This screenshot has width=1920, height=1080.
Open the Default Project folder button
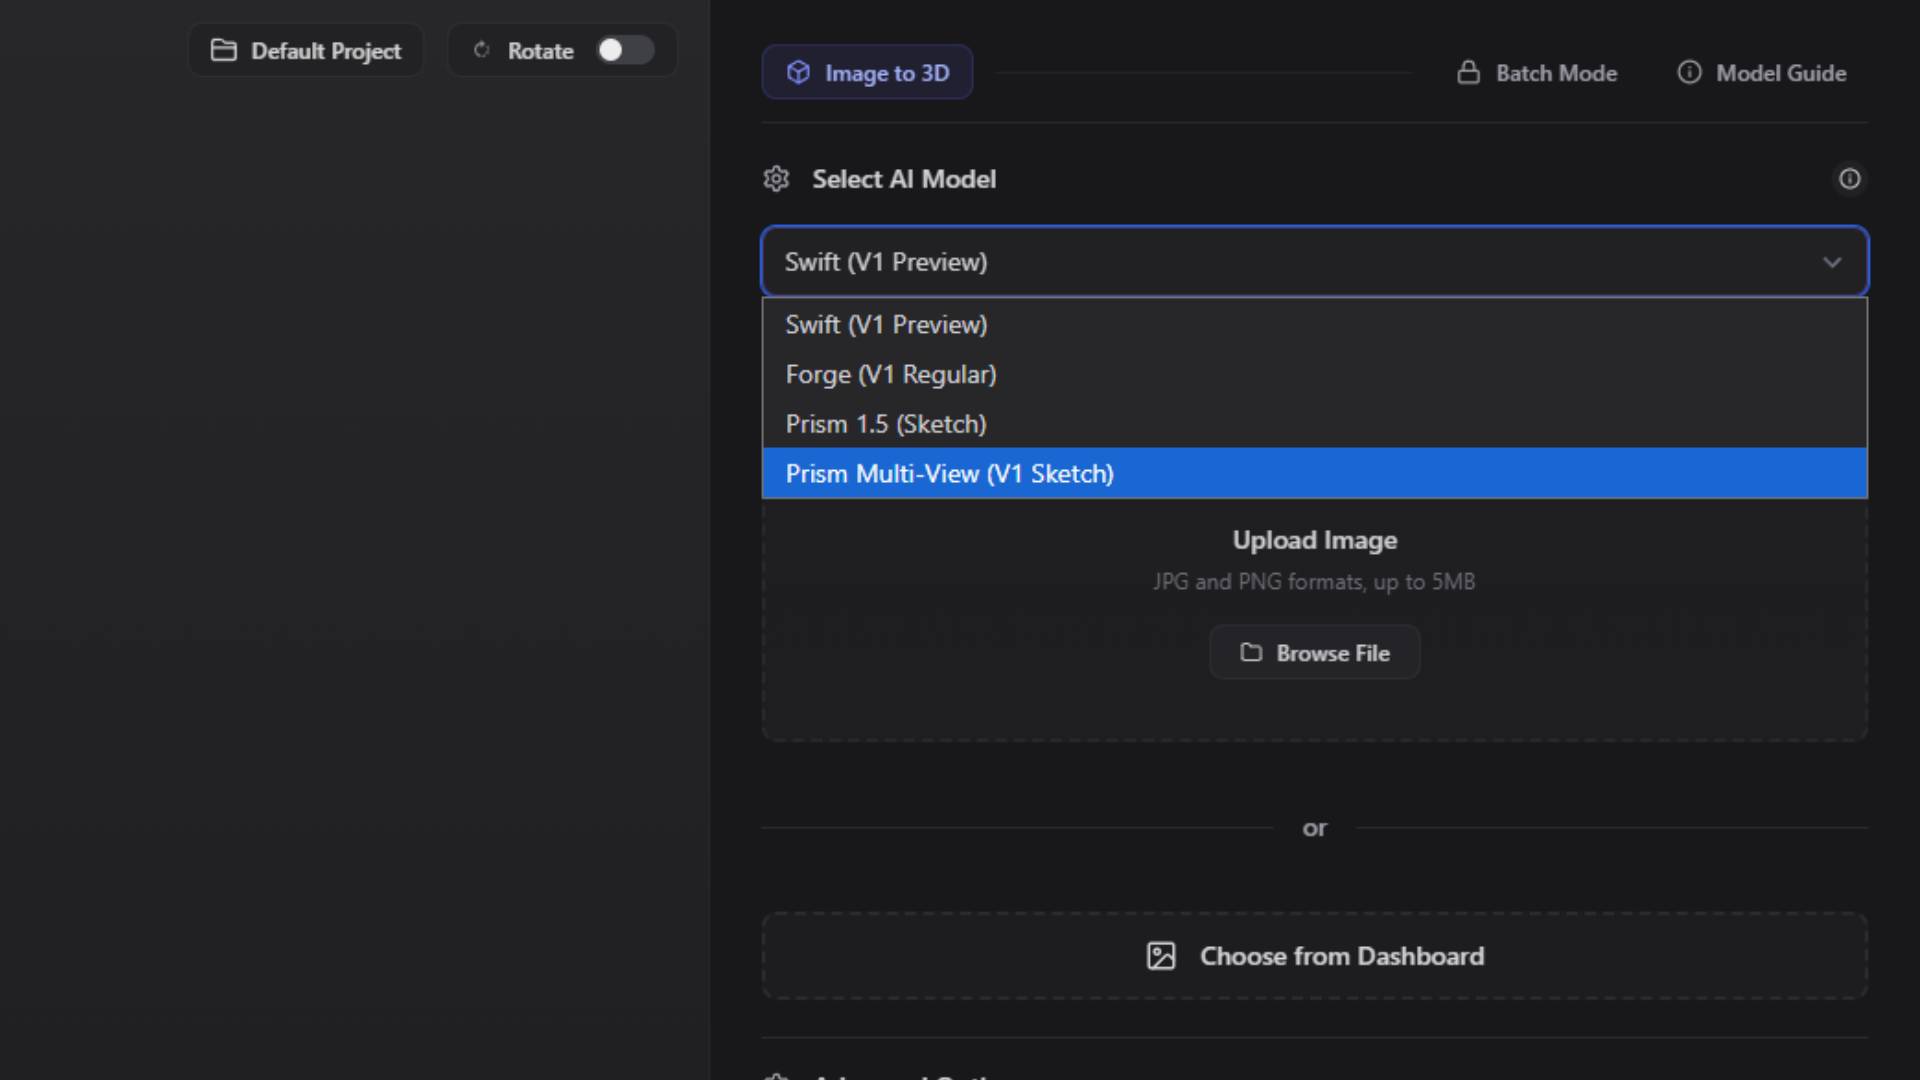click(x=305, y=50)
